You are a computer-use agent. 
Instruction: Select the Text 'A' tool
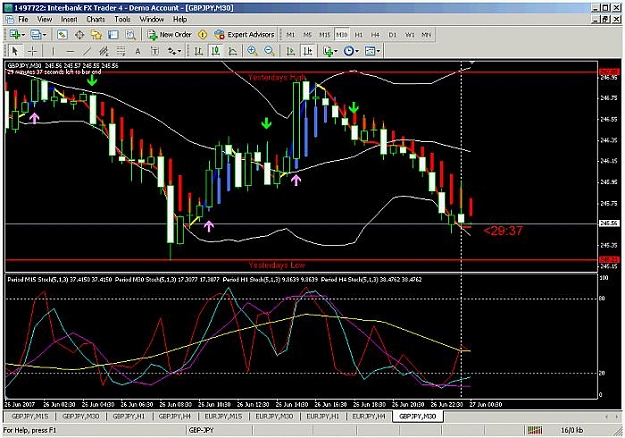(x=138, y=51)
